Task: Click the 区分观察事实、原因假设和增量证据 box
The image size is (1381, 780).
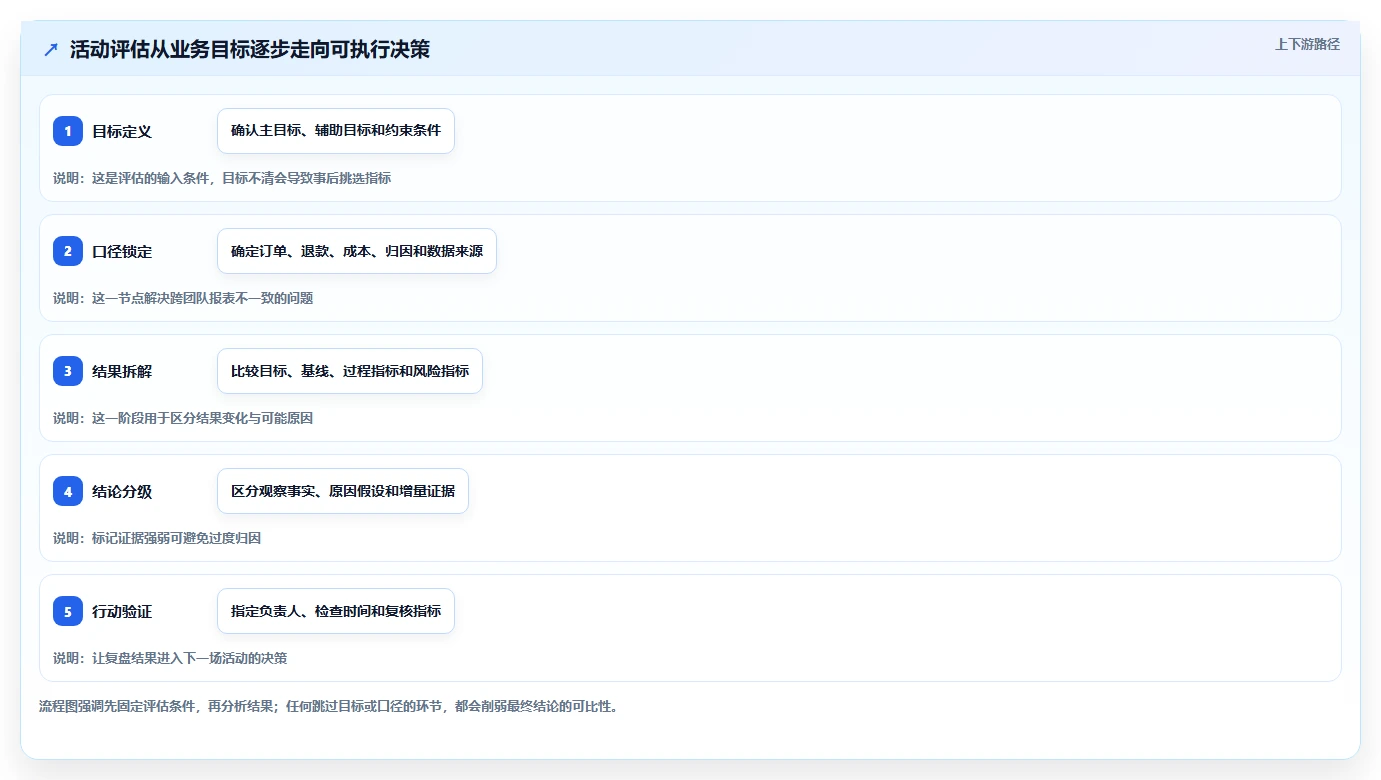Action: point(343,491)
